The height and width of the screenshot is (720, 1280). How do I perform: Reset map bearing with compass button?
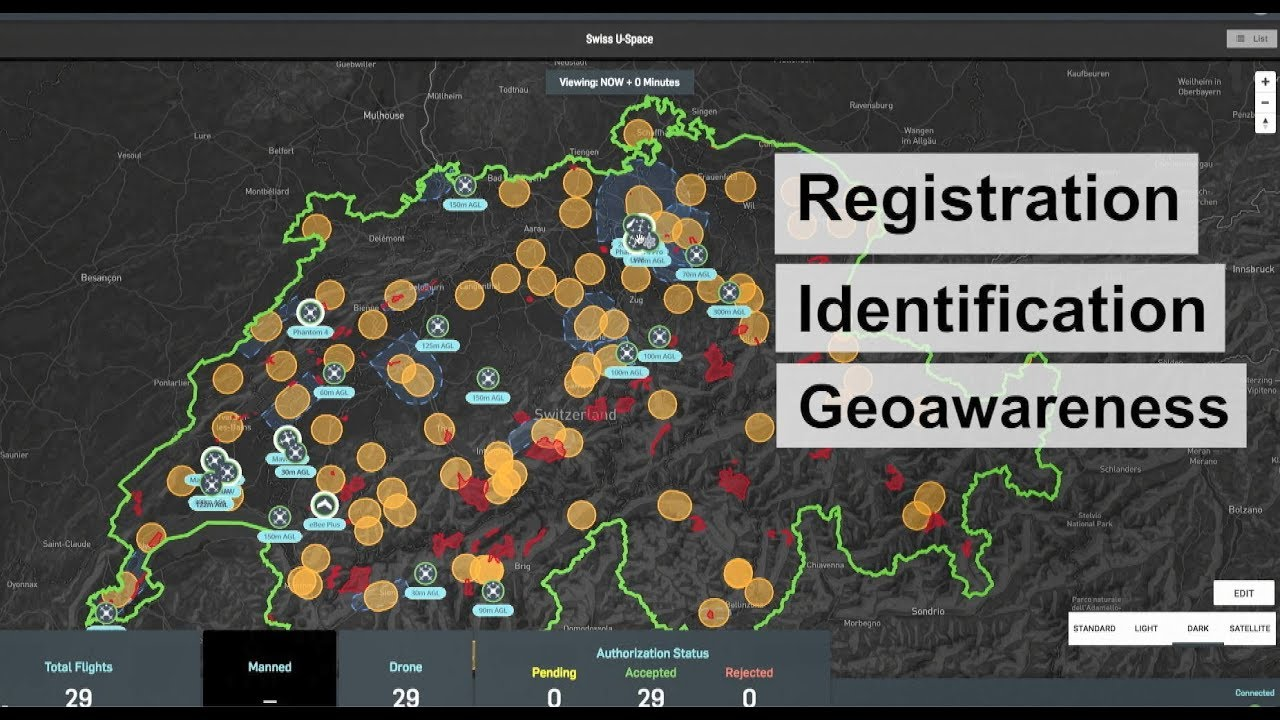coord(1265,122)
